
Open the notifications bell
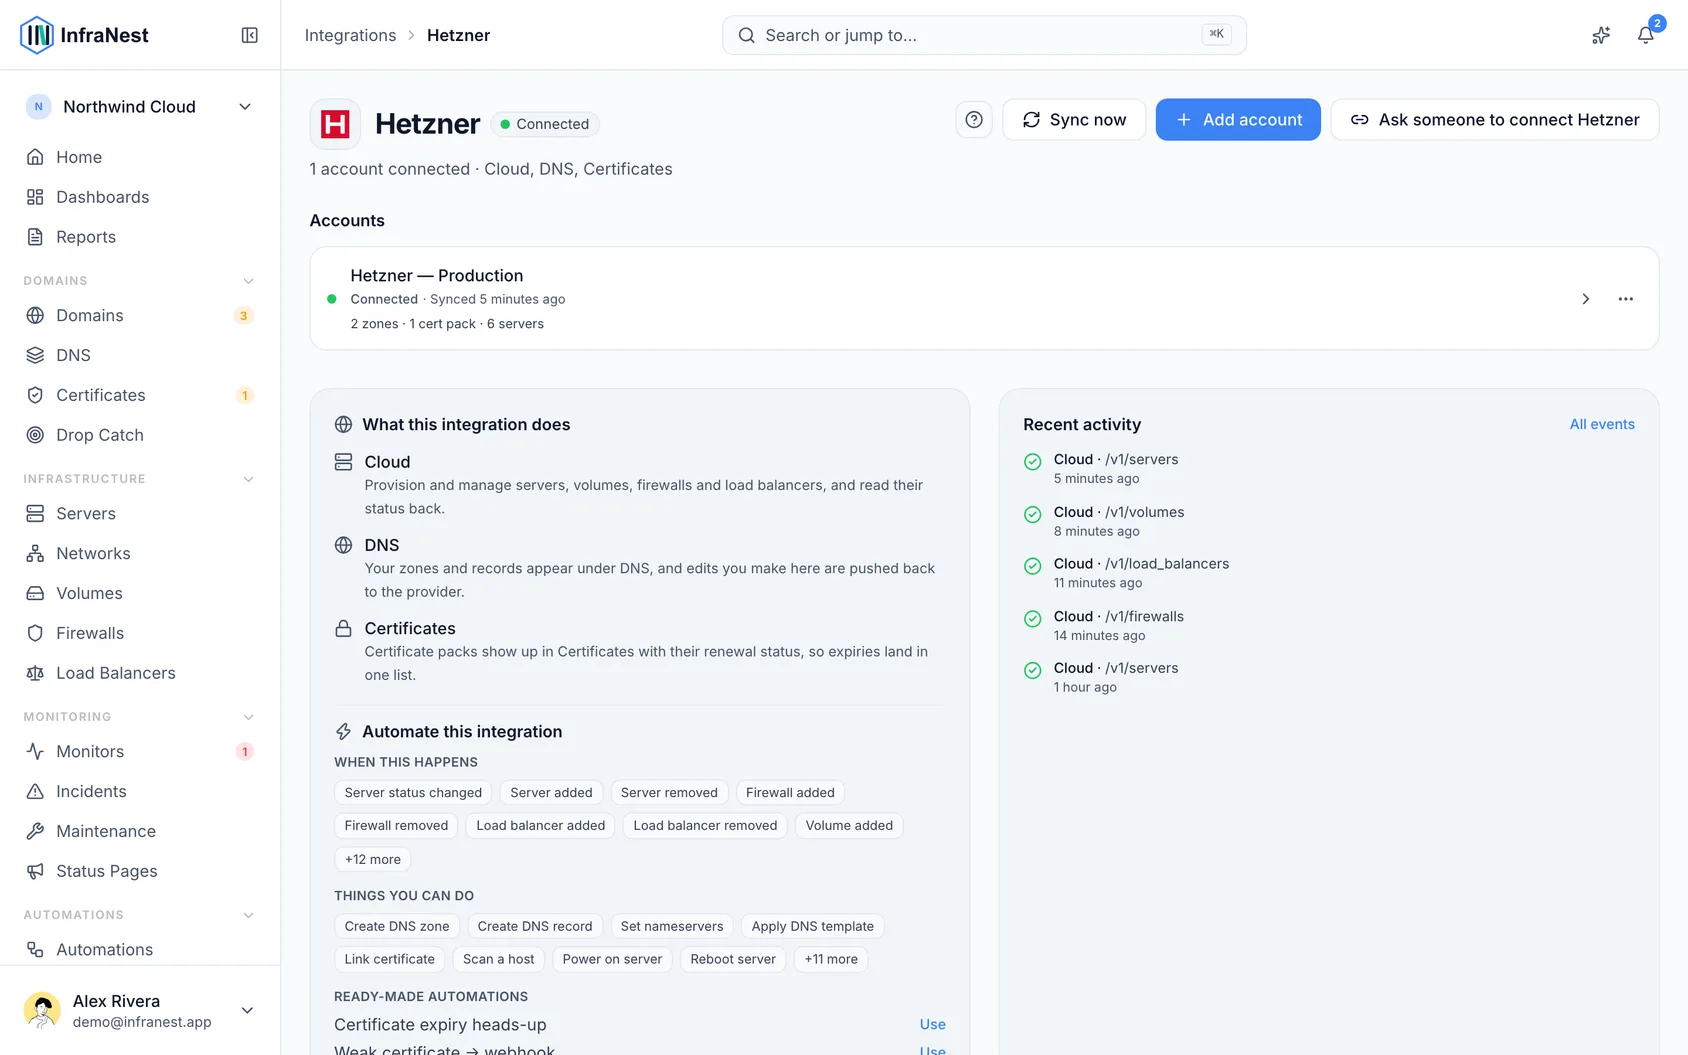[1645, 35]
